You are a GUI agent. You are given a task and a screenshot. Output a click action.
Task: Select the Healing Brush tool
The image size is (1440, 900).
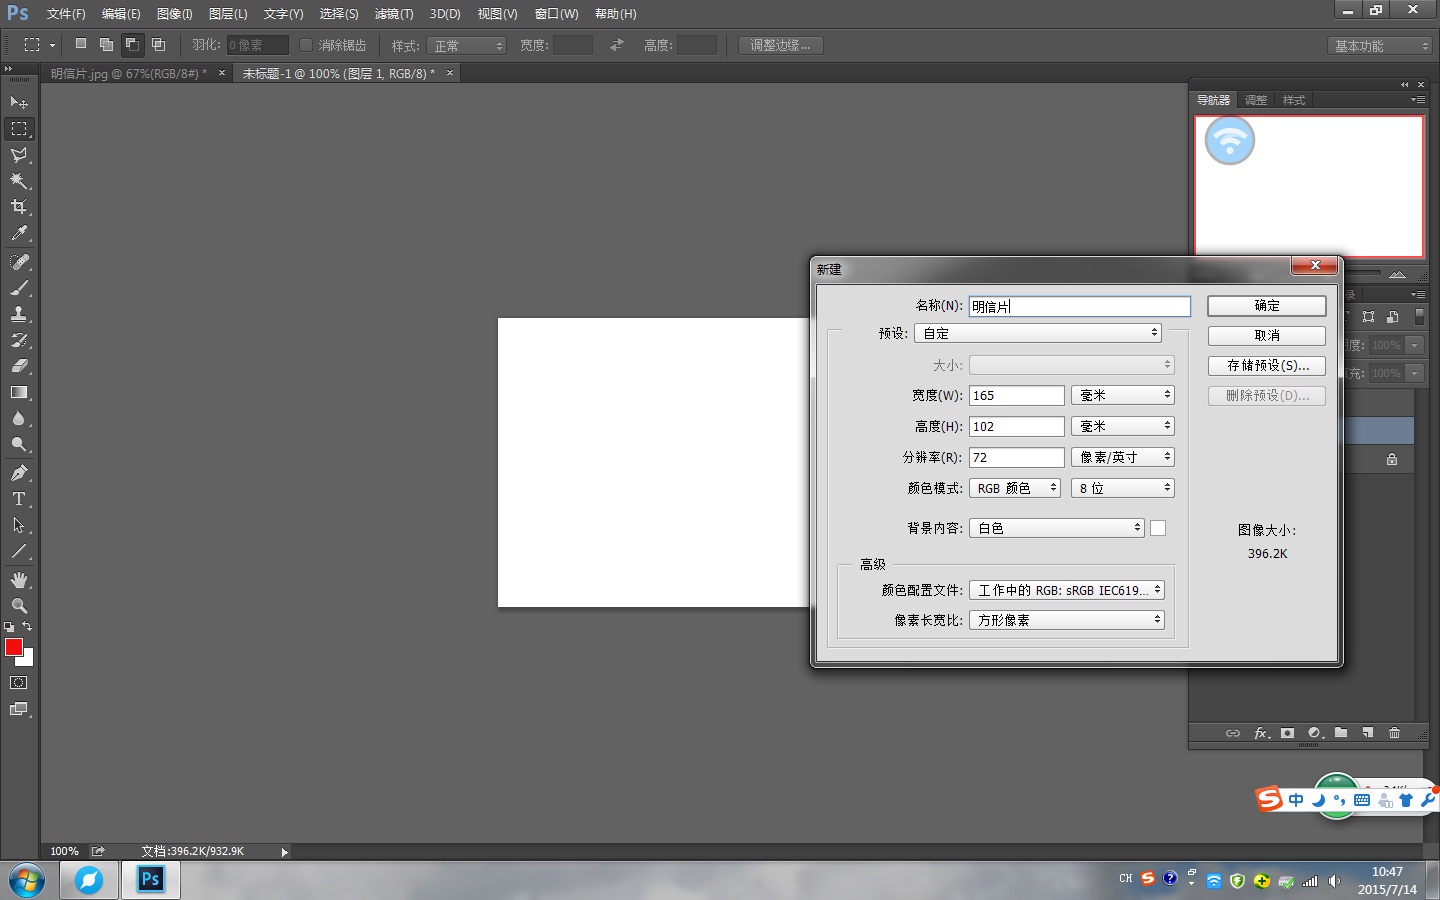(19, 262)
